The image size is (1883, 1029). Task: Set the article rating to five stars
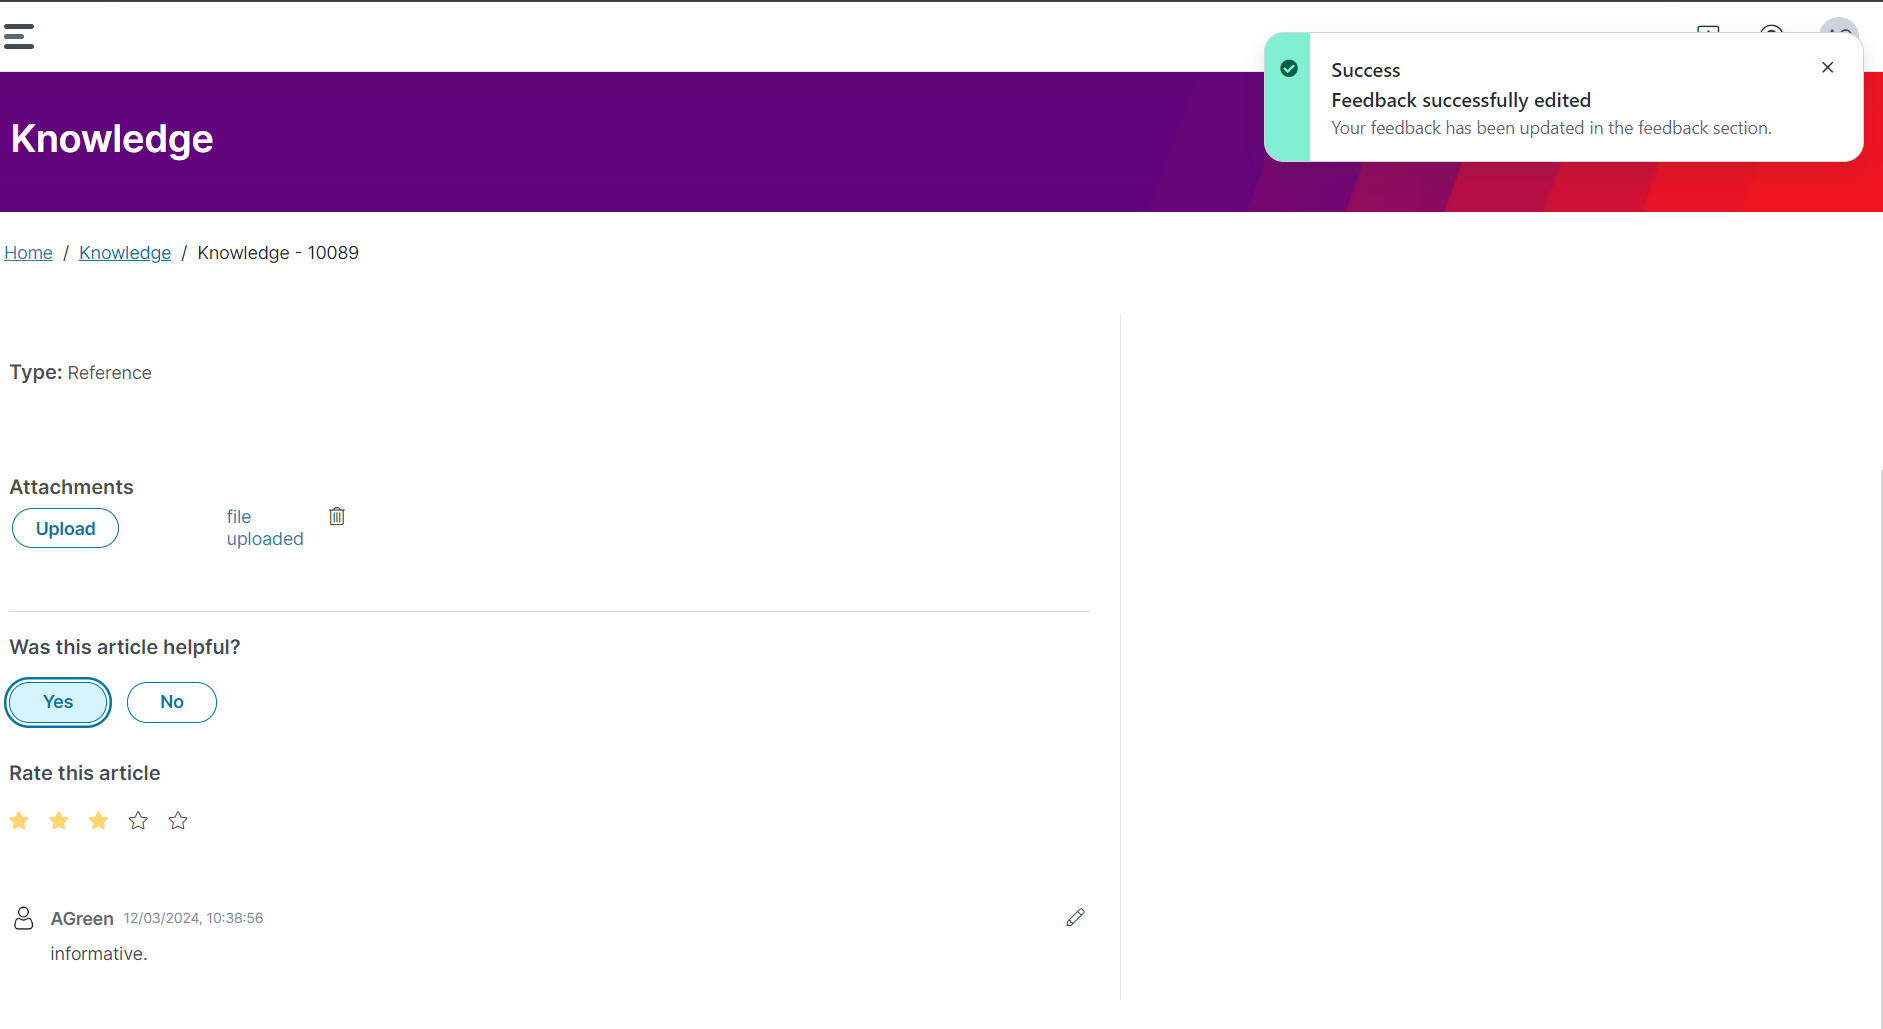[177, 820]
